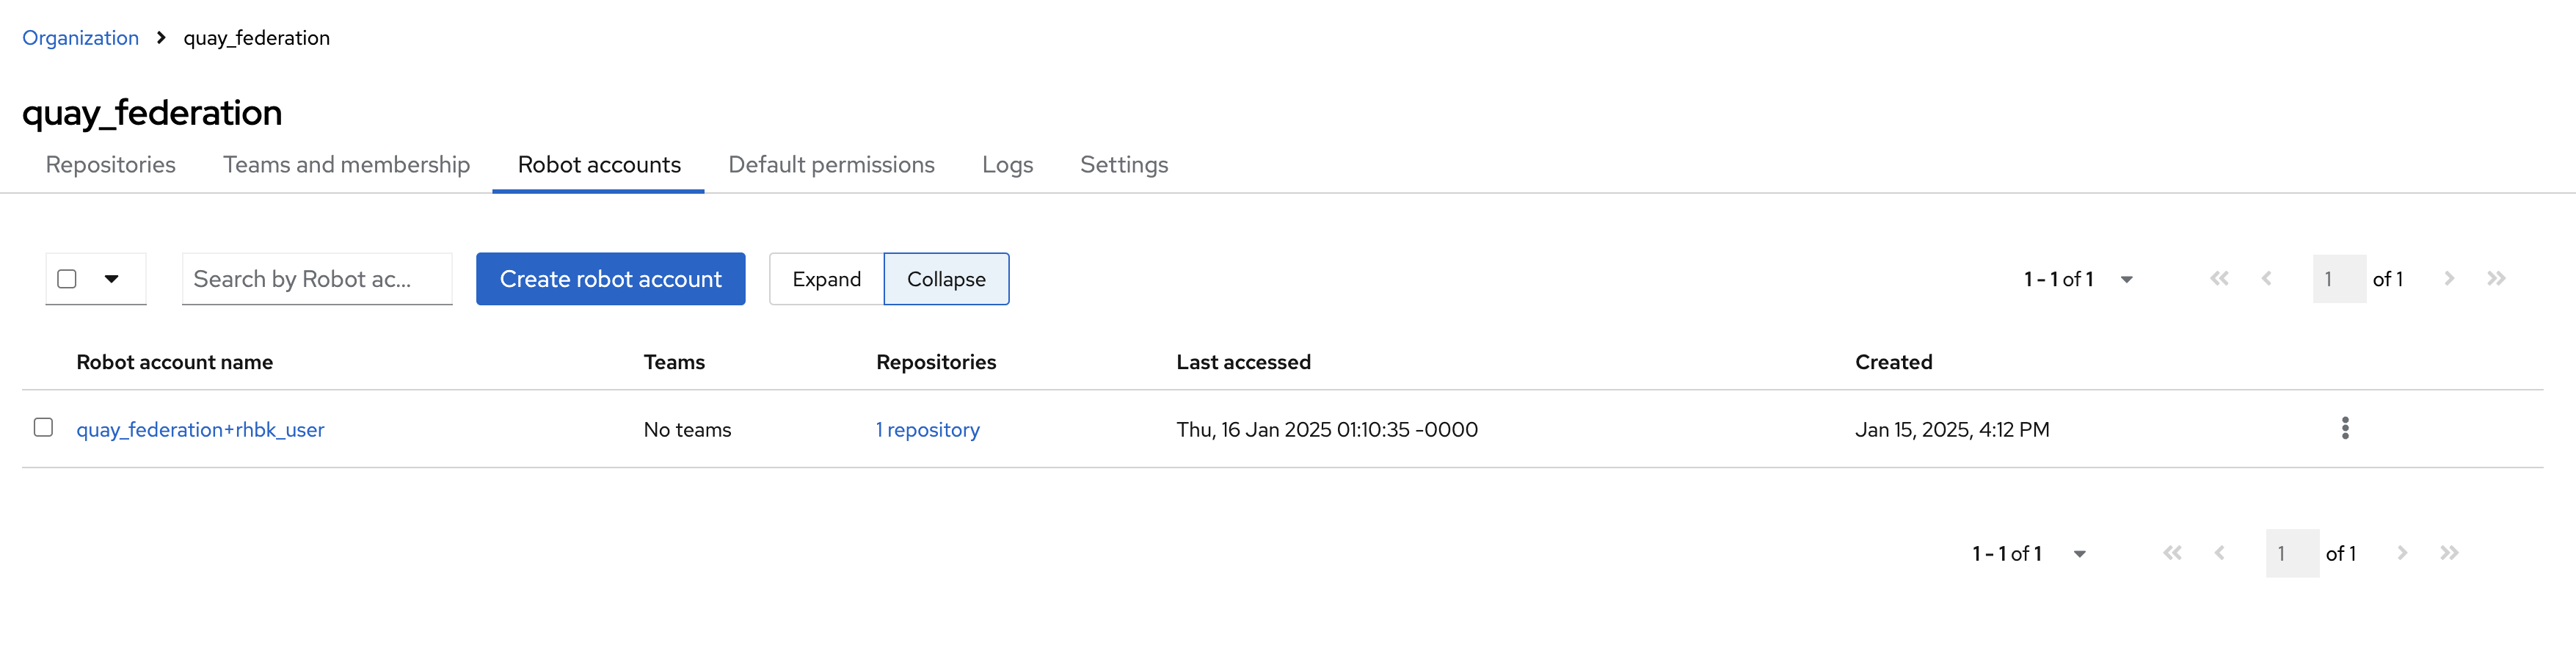2576x662 pixels.
Task: Open kebab menu for quay_federation+rhbk_user row
Action: pyautogui.click(x=2345, y=429)
